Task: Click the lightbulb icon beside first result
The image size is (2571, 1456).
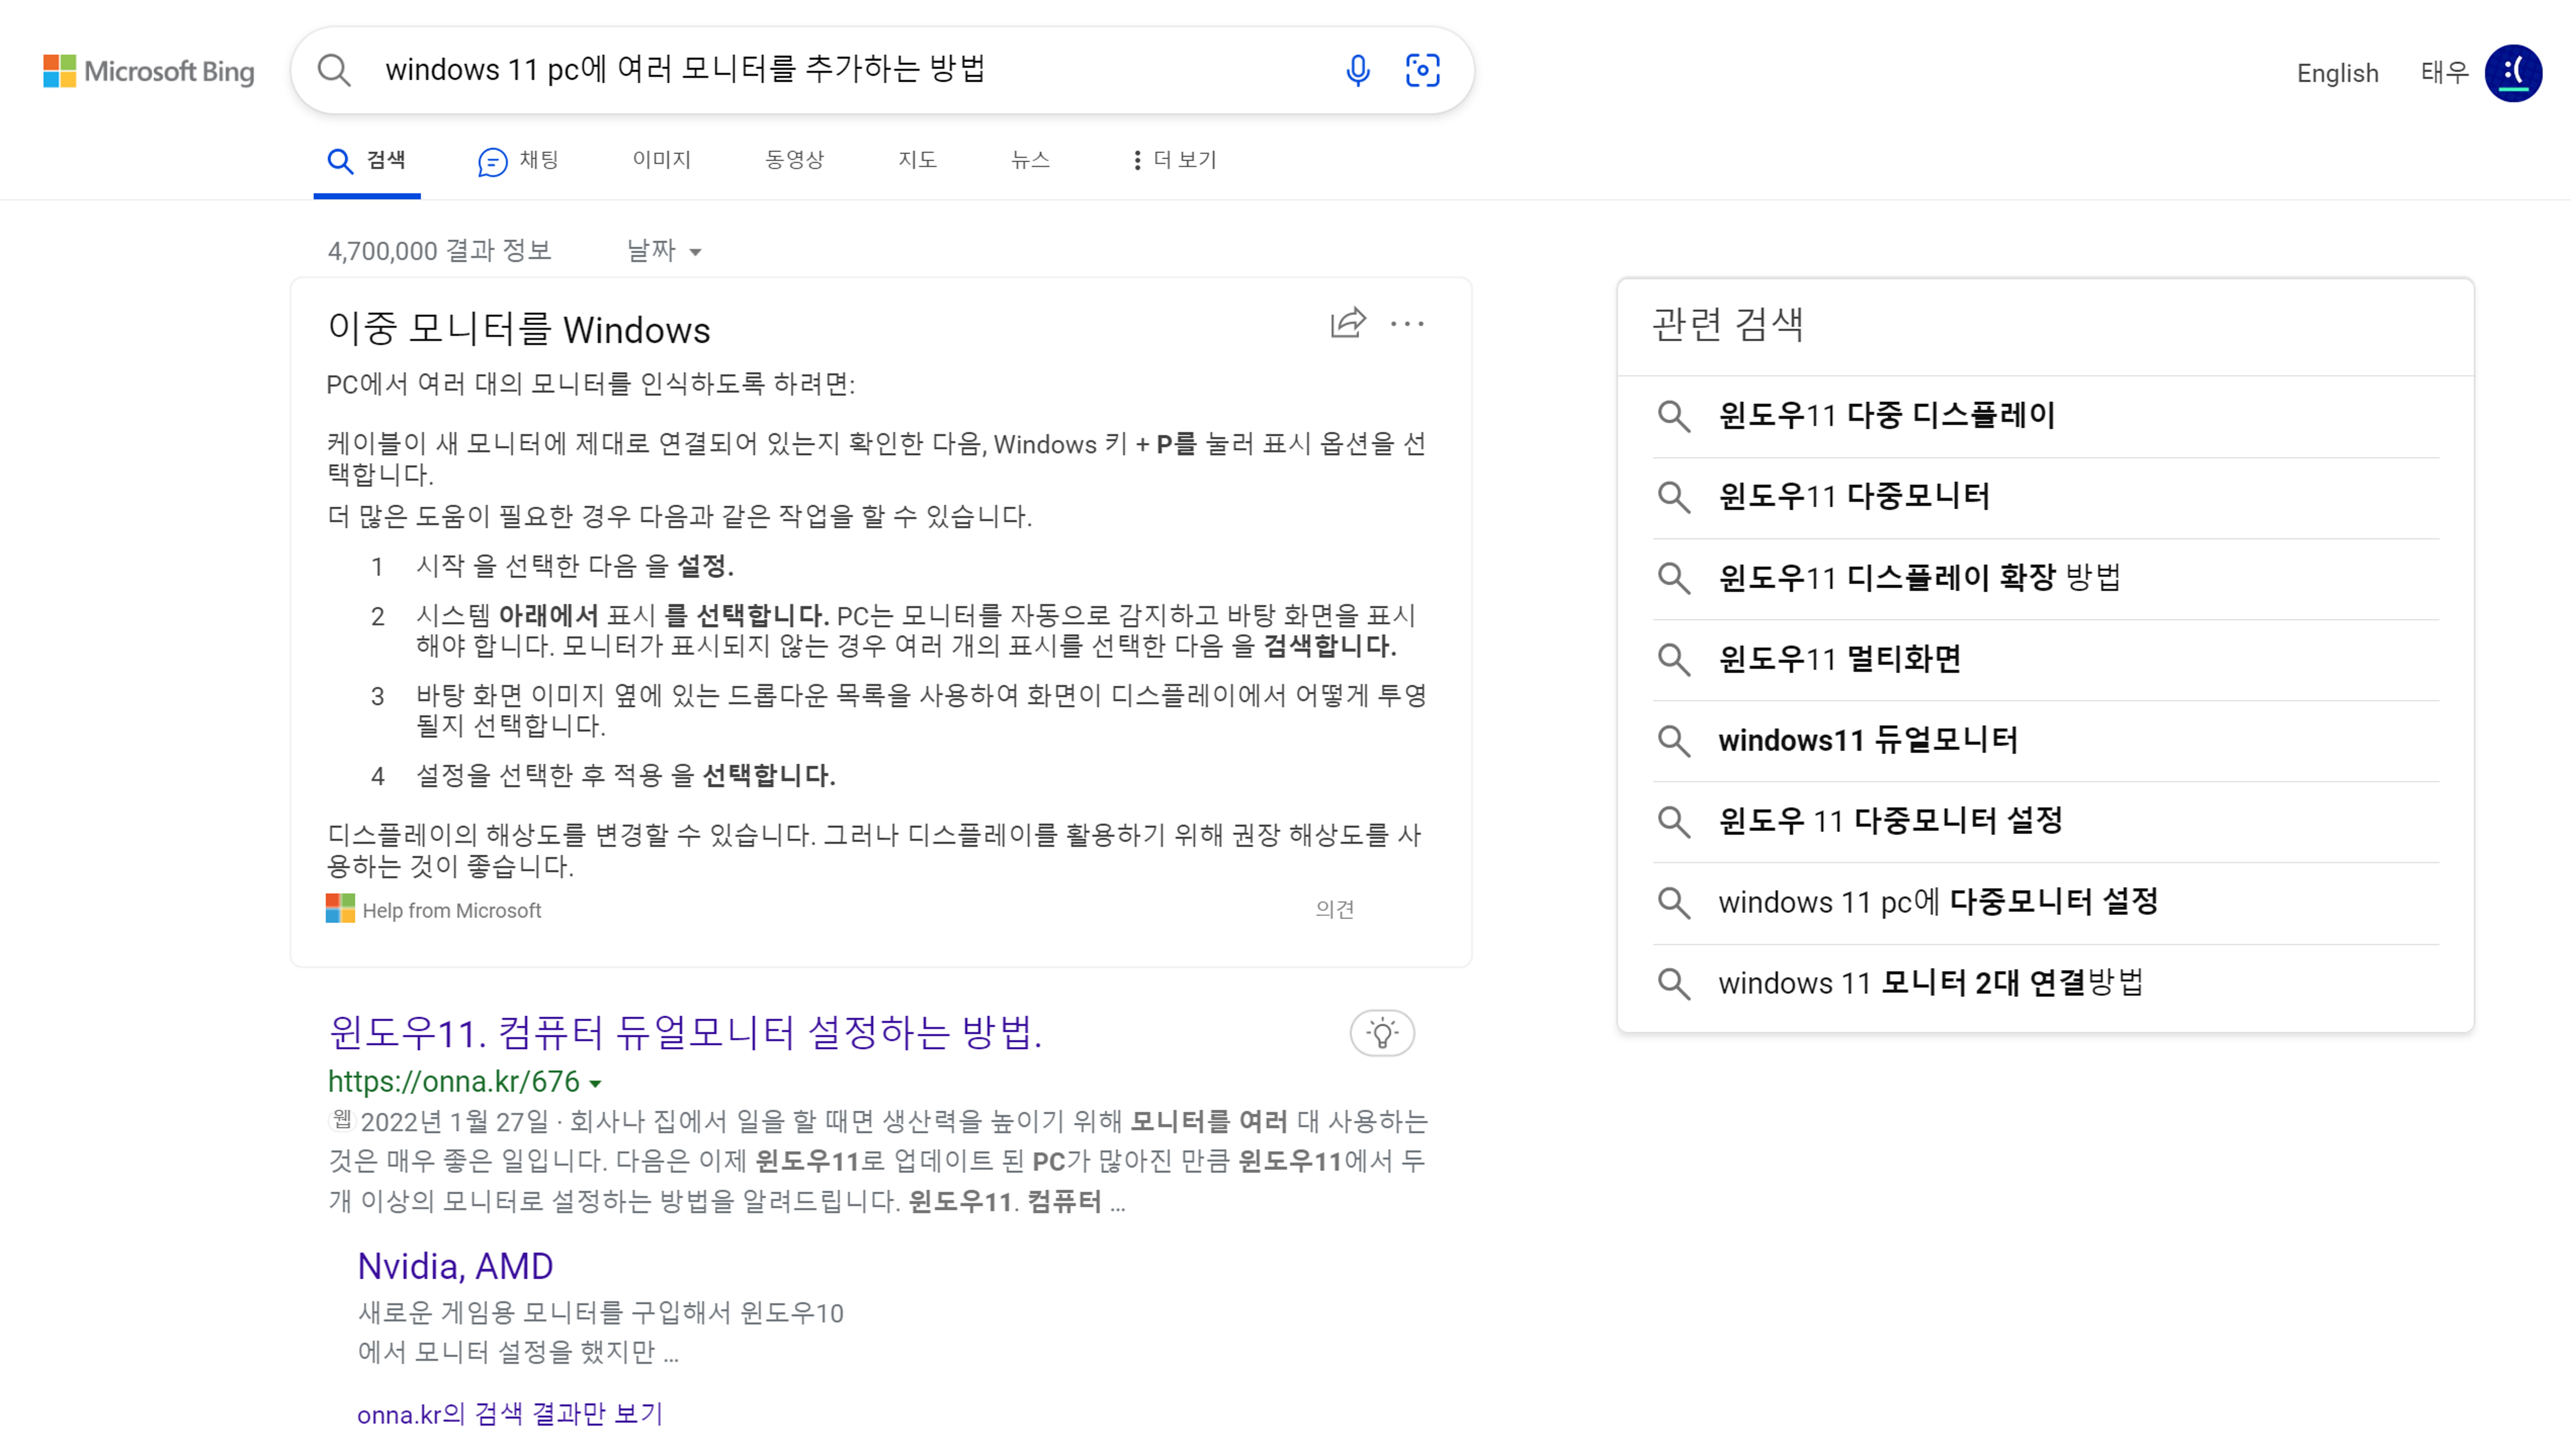Action: click(x=1382, y=1033)
